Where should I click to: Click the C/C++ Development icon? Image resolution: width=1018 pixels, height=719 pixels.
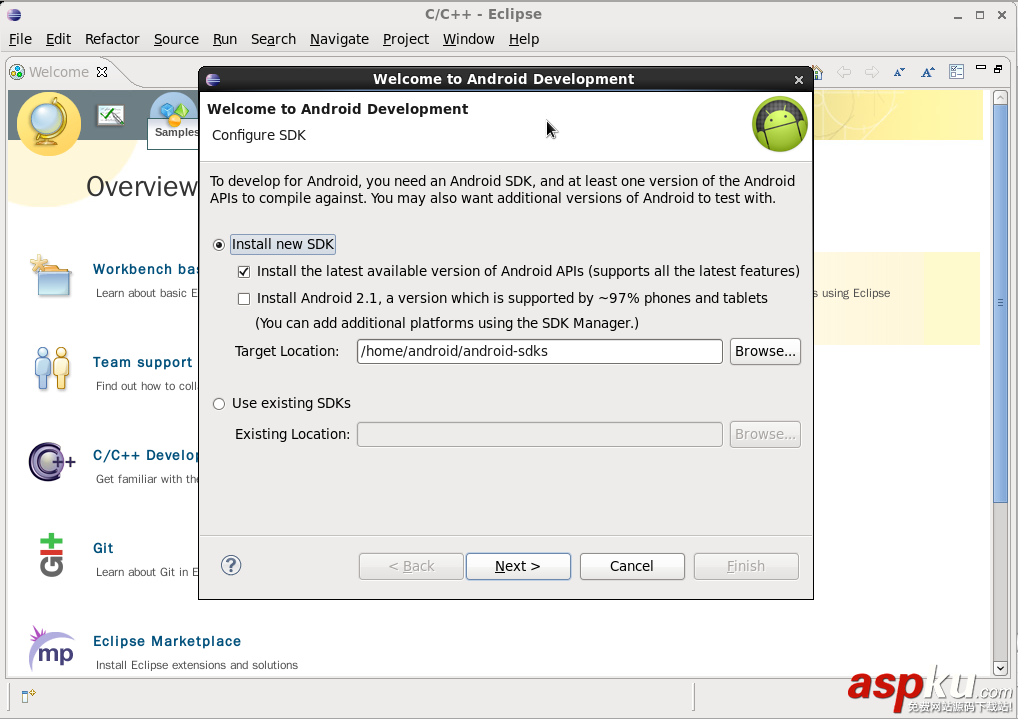(51, 461)
